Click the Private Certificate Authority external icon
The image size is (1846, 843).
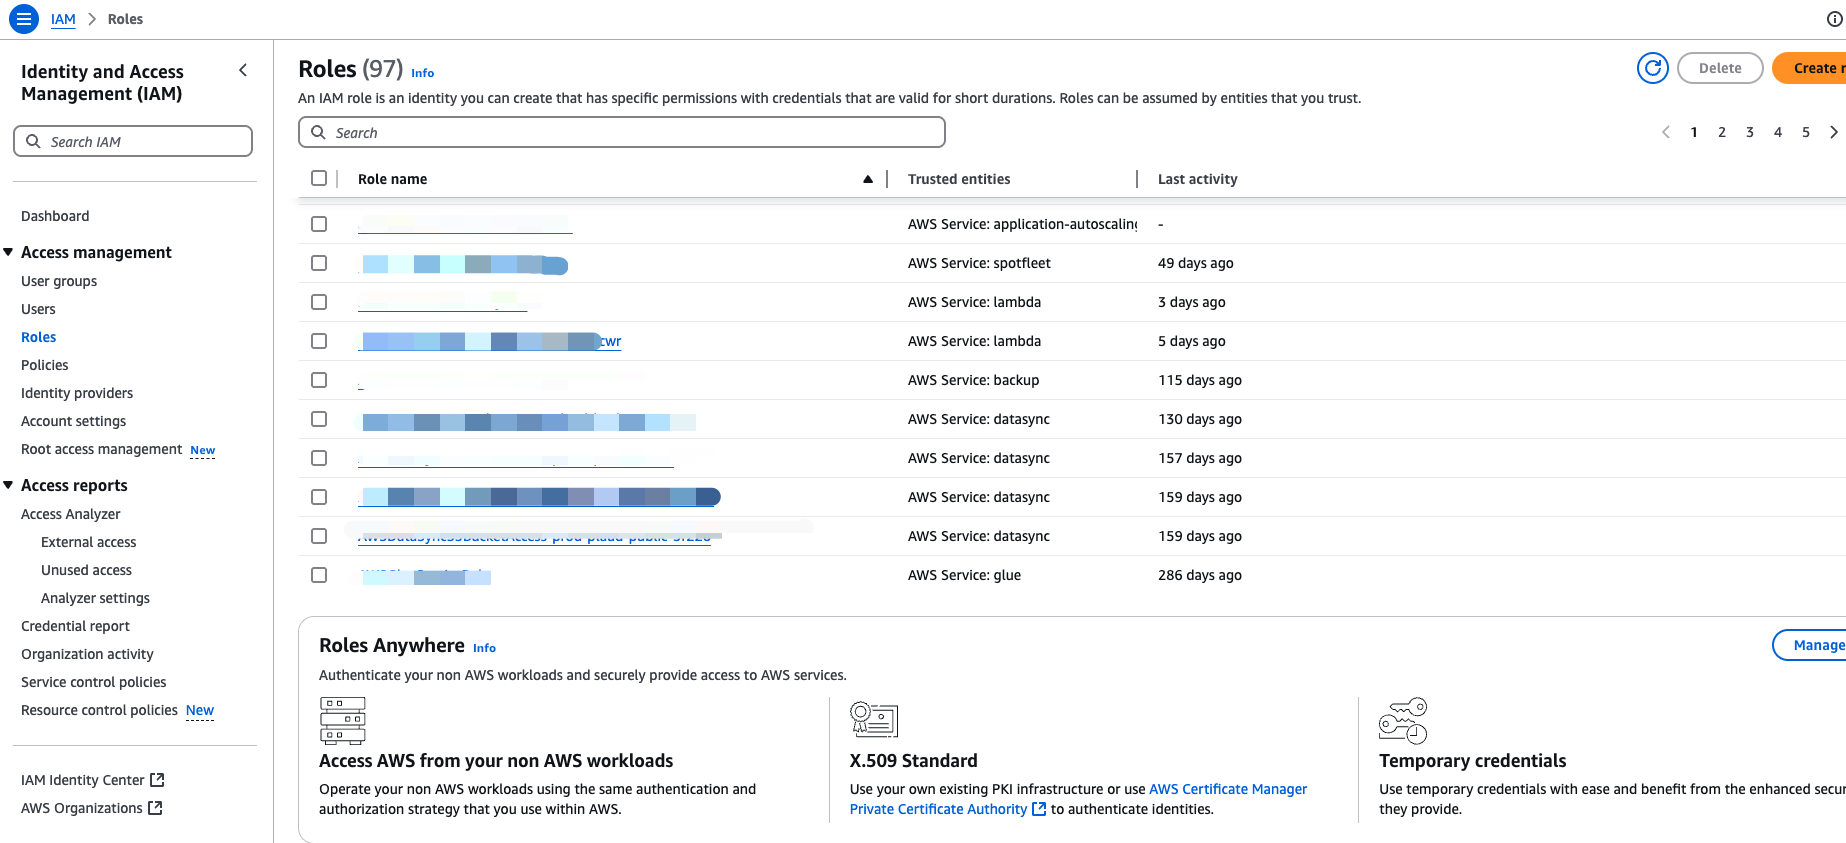tap(1039, 809)
